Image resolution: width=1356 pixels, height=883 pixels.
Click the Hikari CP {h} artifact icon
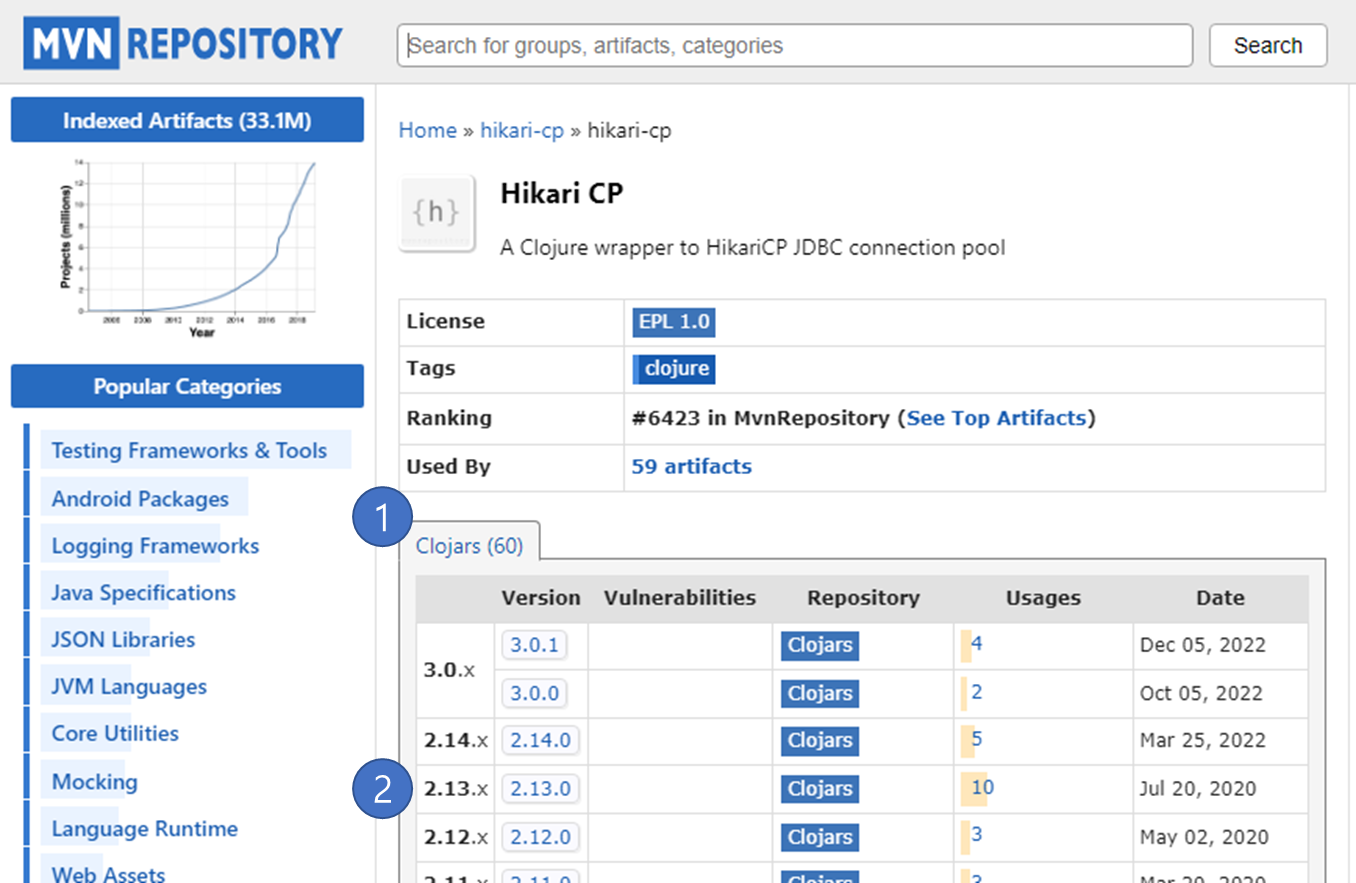[x=437, y=213]
